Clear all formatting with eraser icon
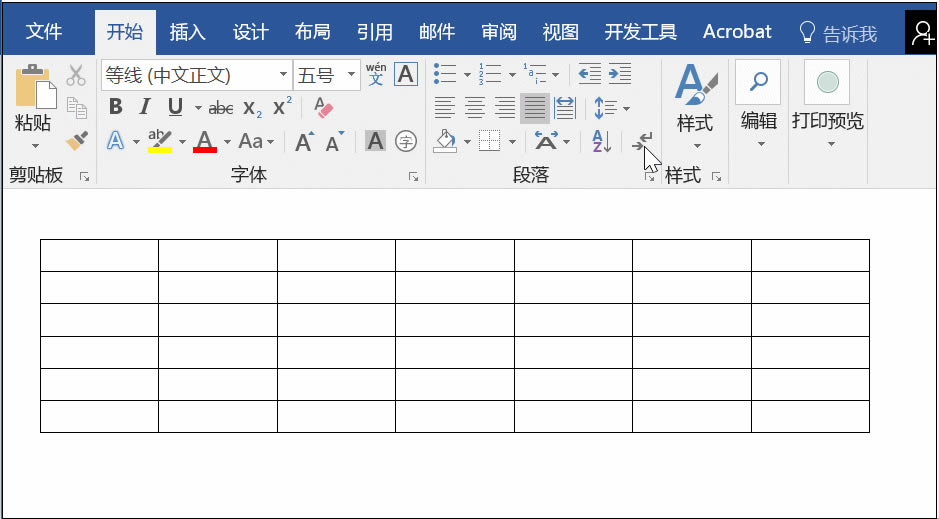Viewport: 939px width, 519px height. 323,108
